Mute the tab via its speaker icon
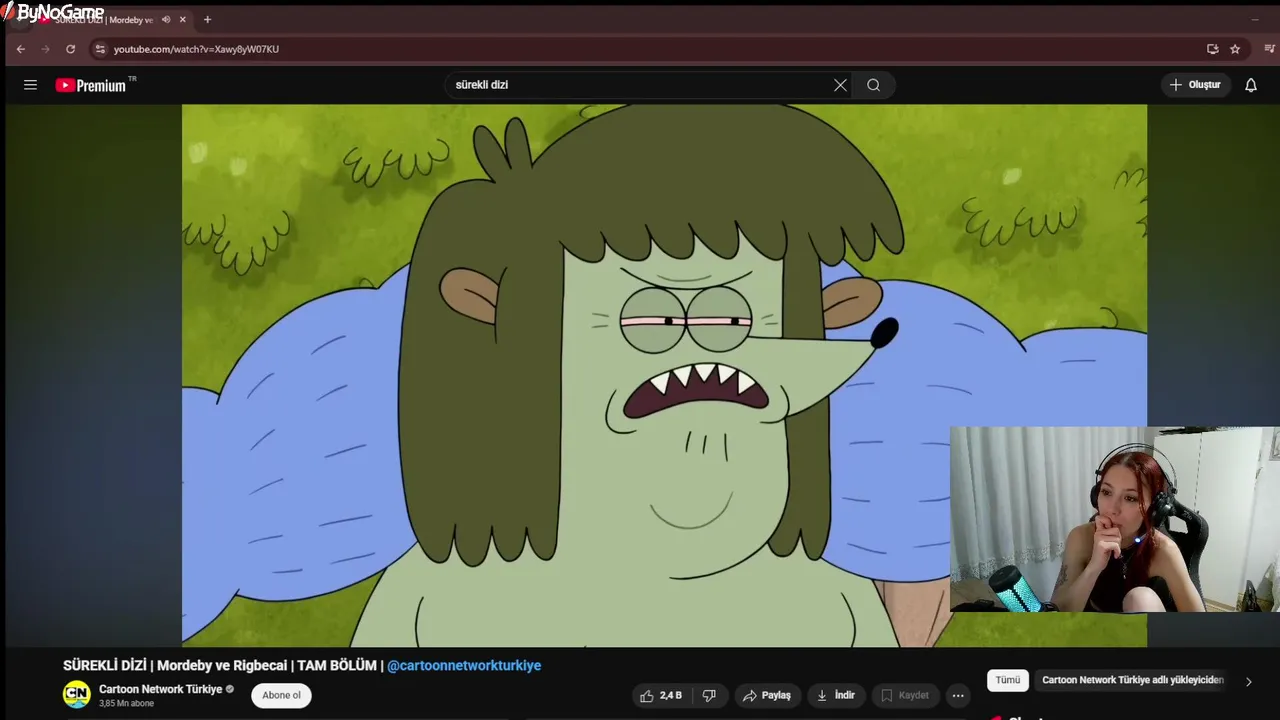The image size is (1280, 720). 166,19
